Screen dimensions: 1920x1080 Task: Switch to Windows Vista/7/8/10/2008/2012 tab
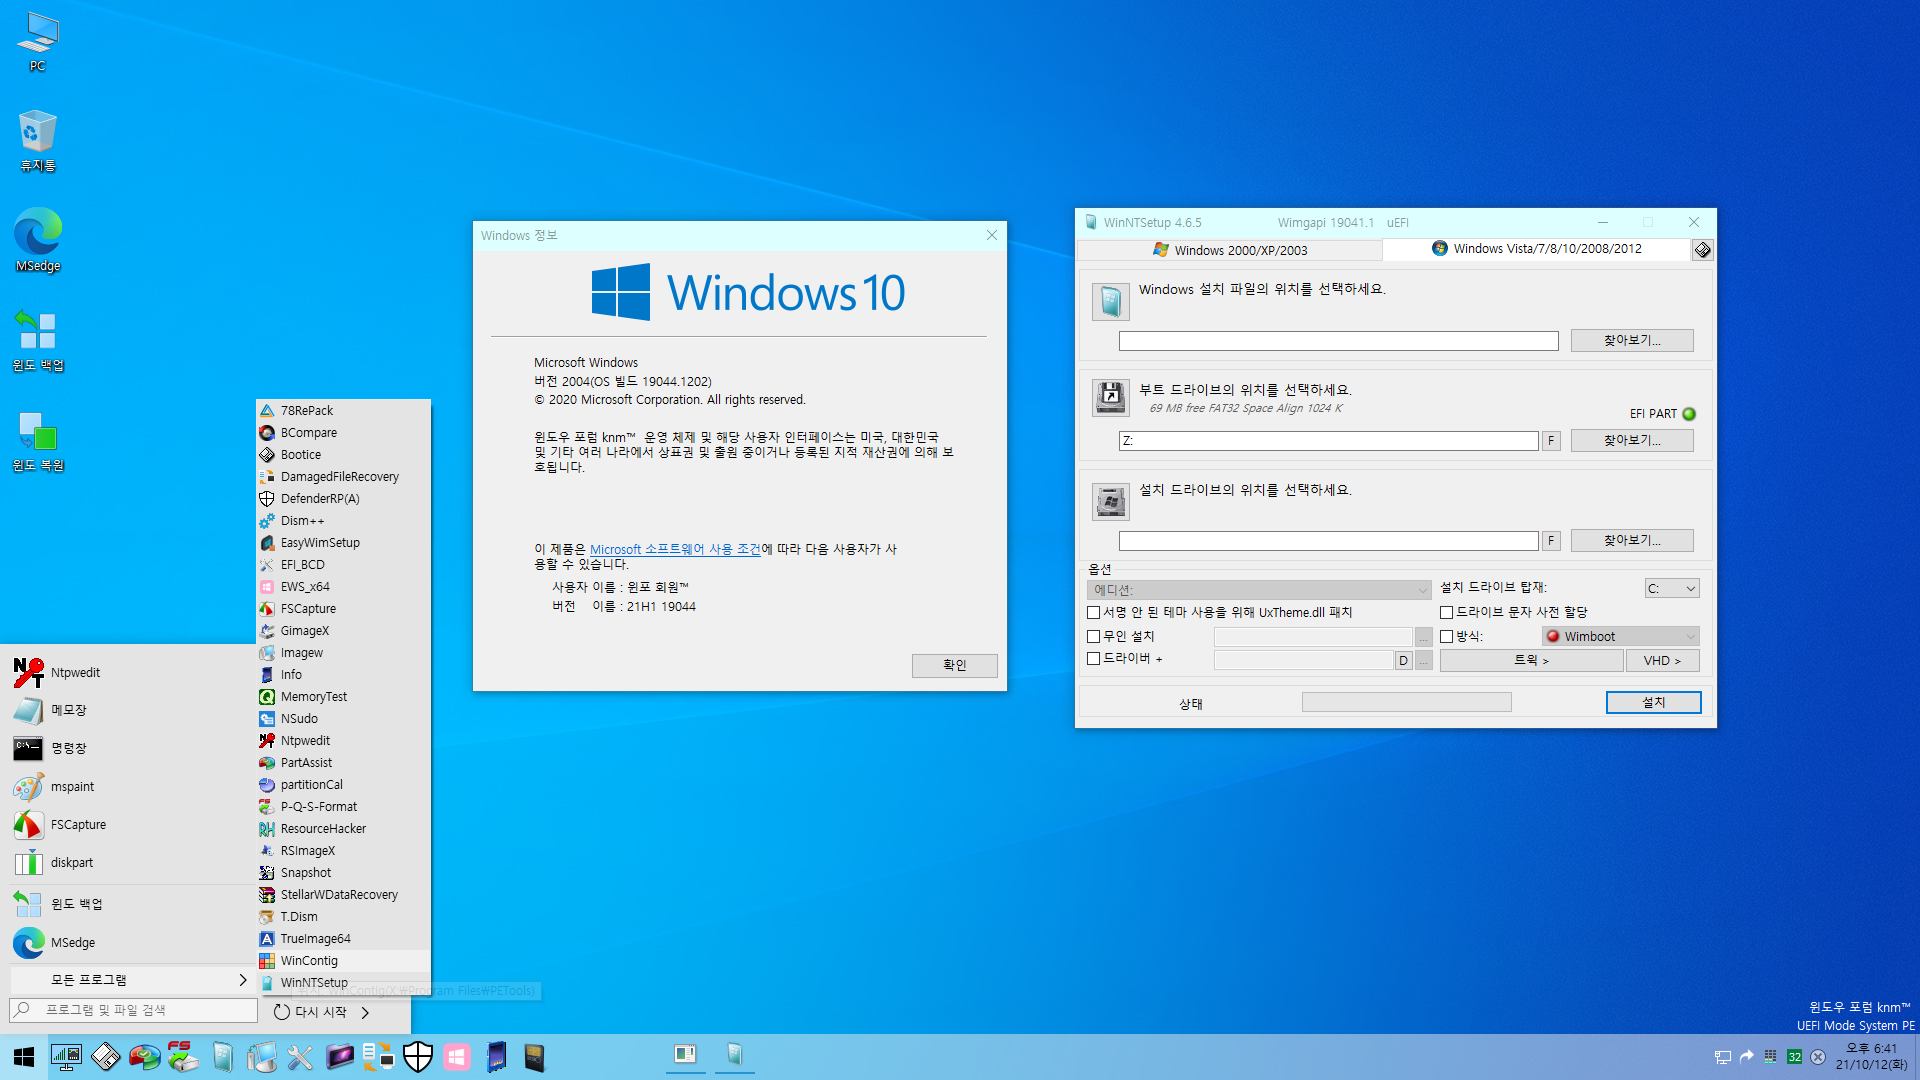pyautogui.click(x=1536, y=249)
